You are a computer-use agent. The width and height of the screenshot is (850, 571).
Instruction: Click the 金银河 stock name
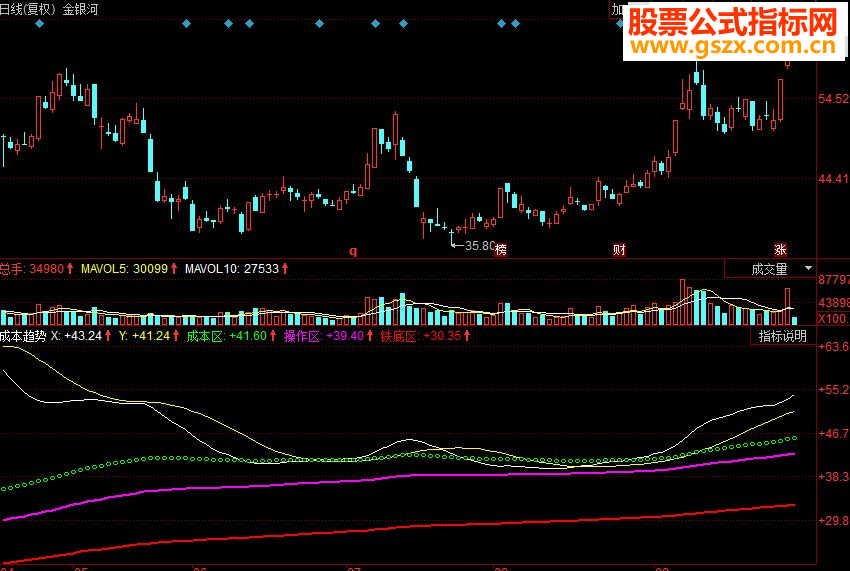point(80,9)
